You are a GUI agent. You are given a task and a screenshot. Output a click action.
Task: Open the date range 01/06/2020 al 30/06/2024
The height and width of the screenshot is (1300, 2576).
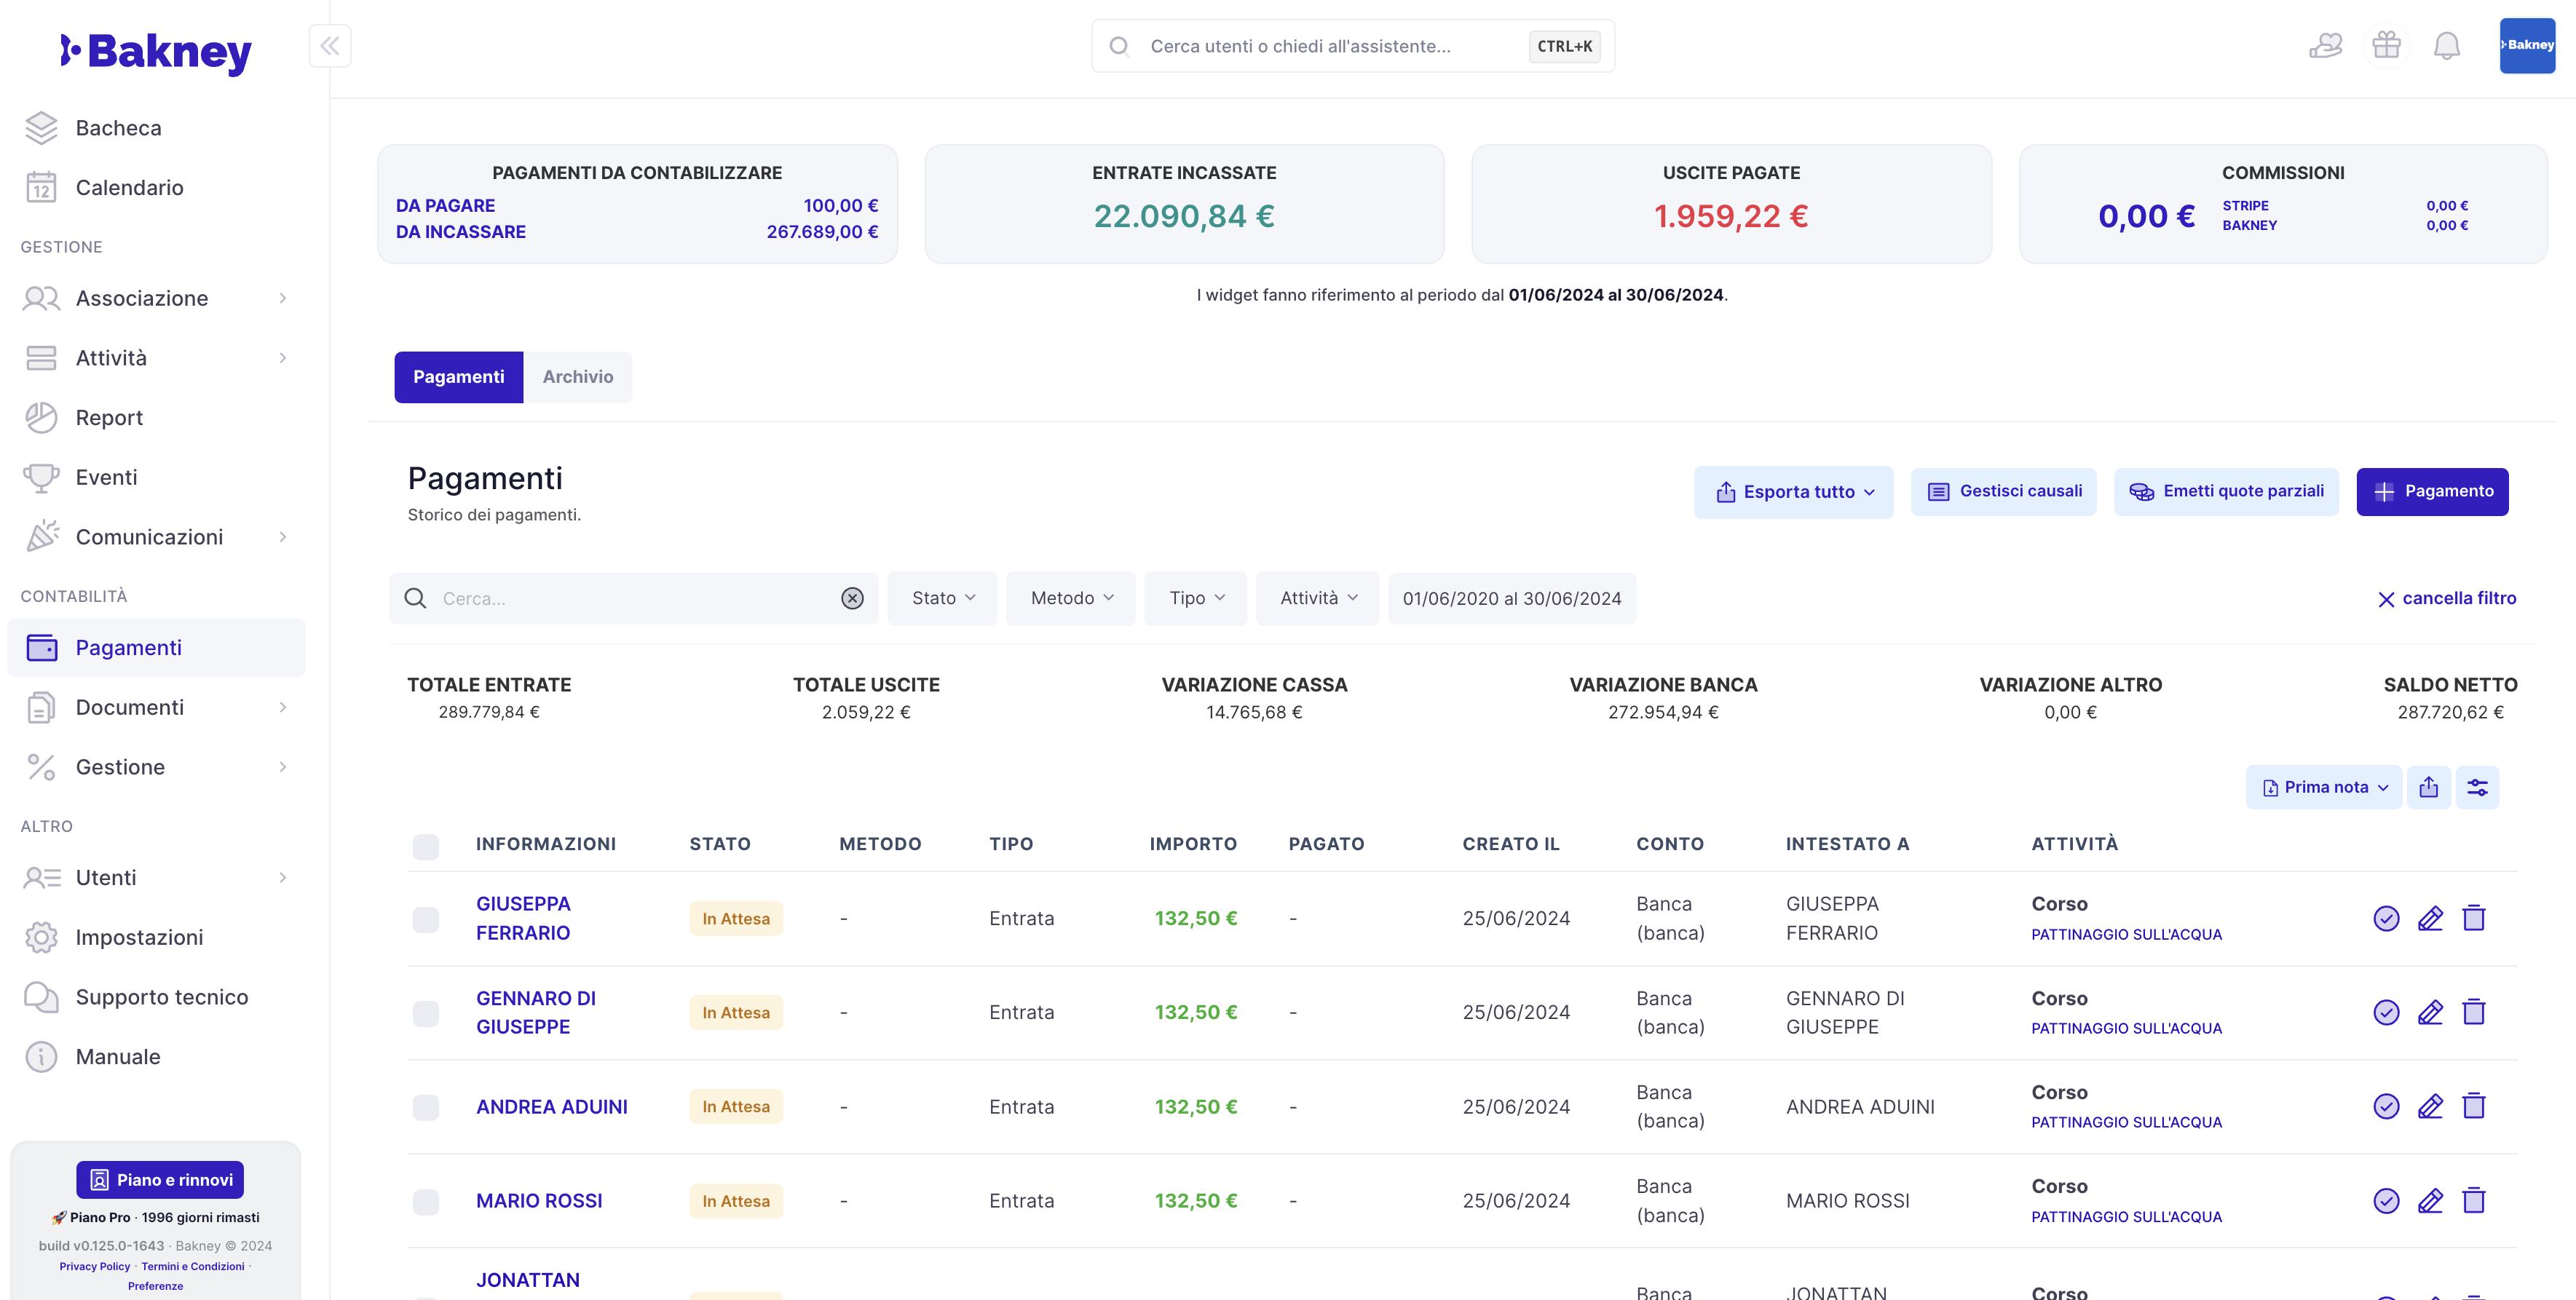(x=1512, y=598)
